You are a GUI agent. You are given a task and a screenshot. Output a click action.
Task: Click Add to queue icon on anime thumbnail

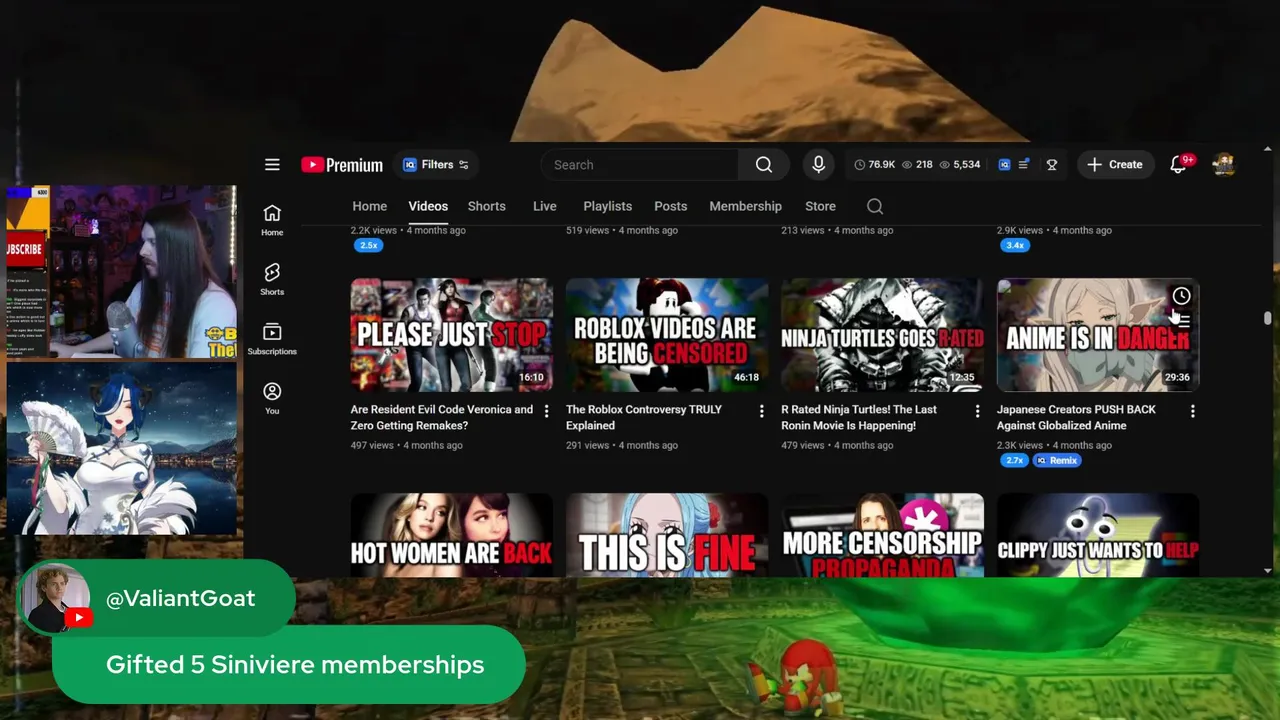tap(1183, 322)
